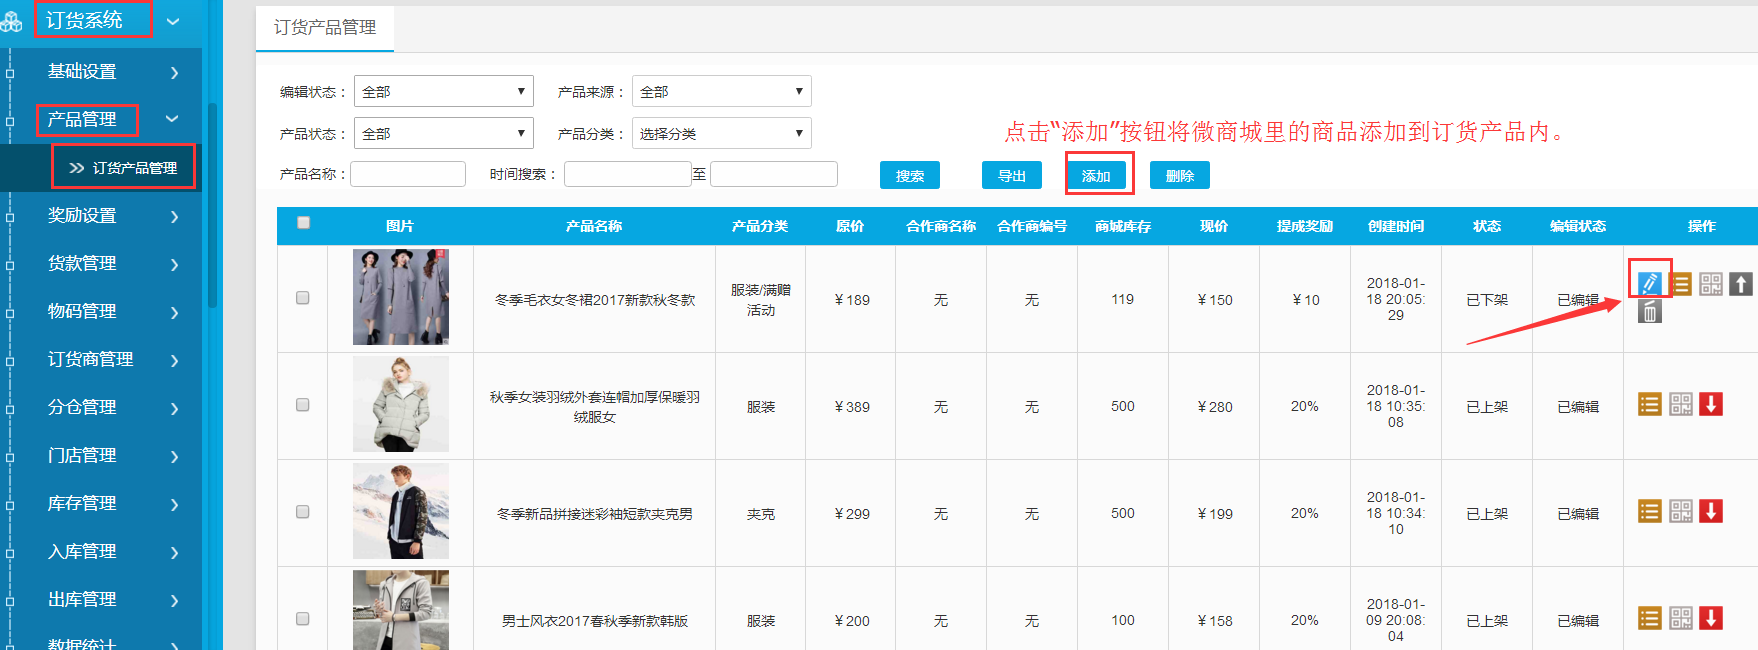The image size is (1758, 650).
Task: Click red down-arrow for 冬季新品拼接迷彩 row
Action: click(1711, 511)
